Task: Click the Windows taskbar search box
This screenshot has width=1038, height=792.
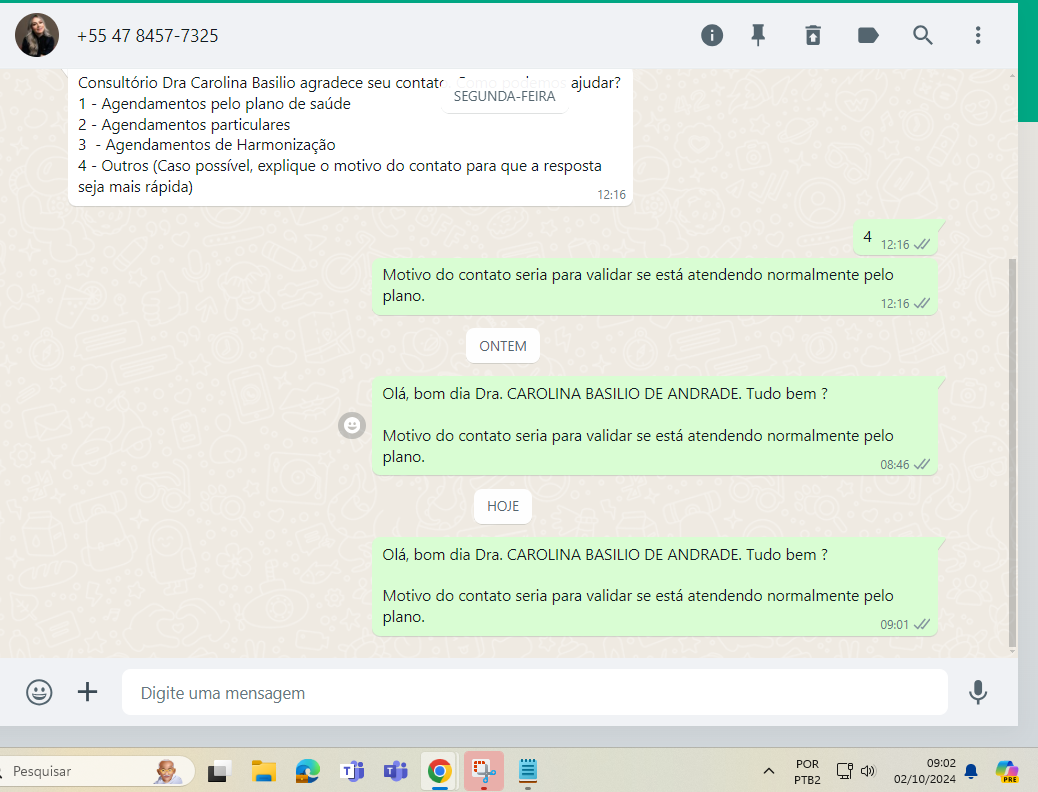Action: (97, 771)
